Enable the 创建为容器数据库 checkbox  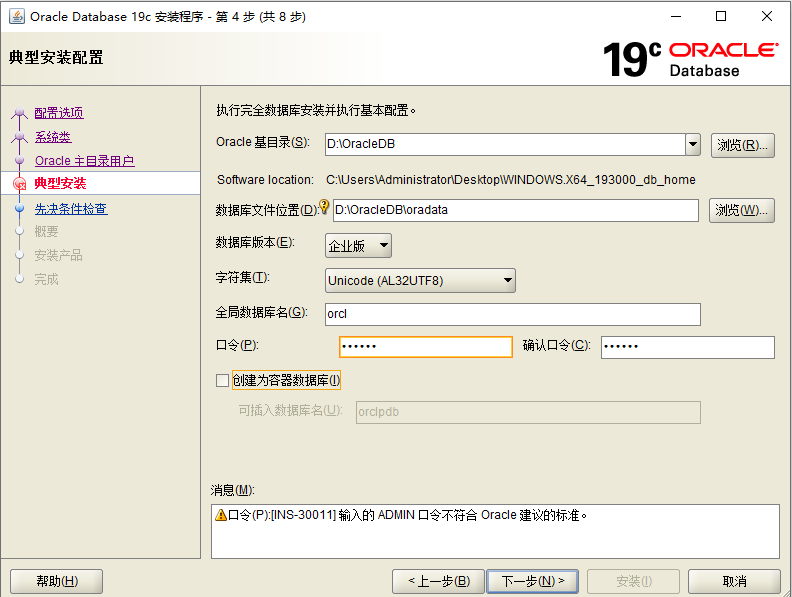click(222, 380)
